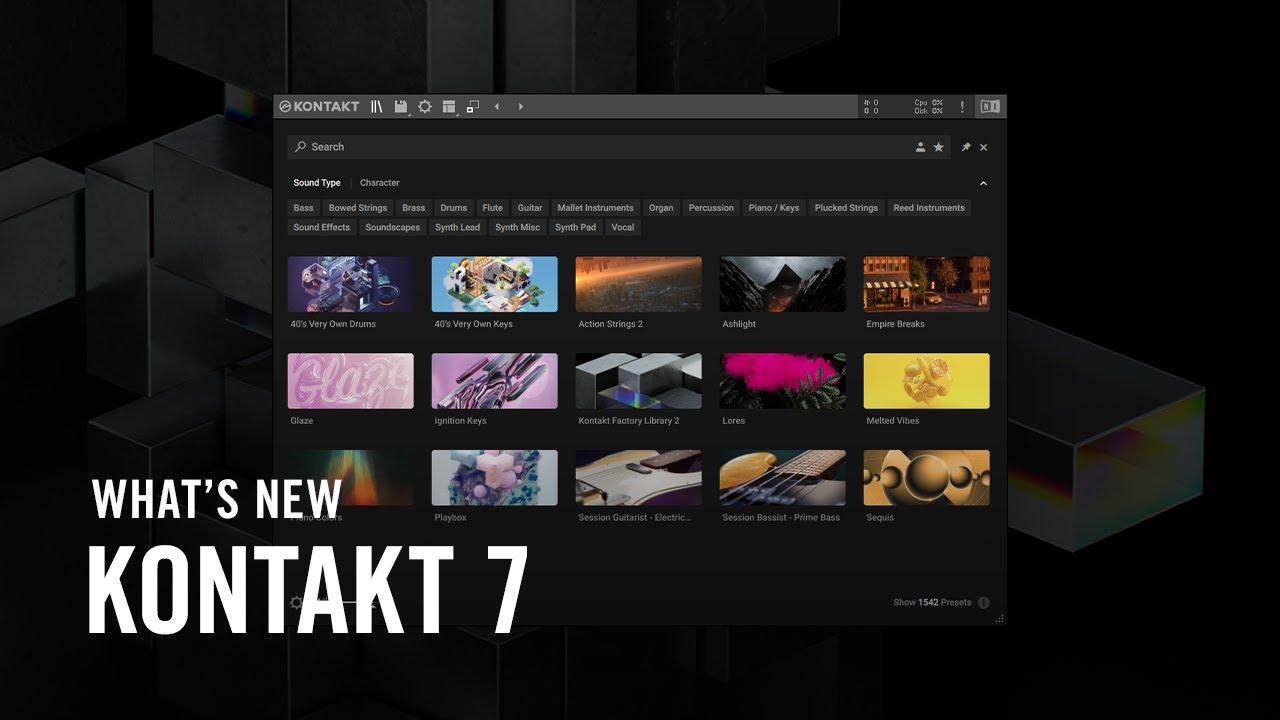Switch to minimized view with small window icon

(x=472, y=106)
